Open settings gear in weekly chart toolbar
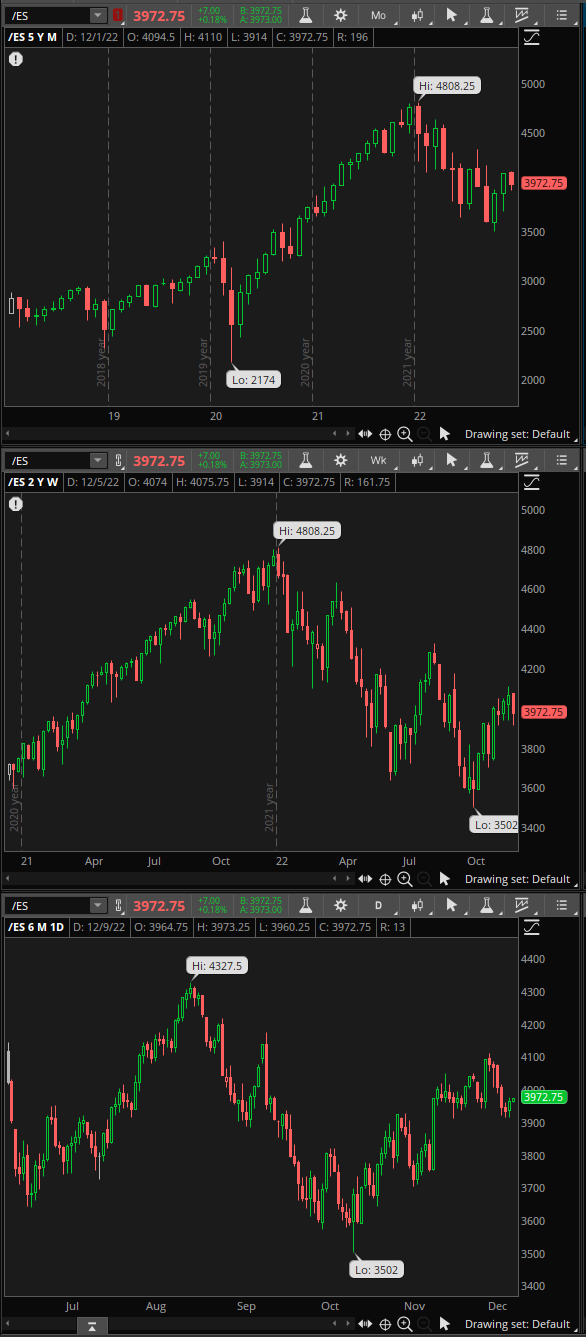 point(341,460)
